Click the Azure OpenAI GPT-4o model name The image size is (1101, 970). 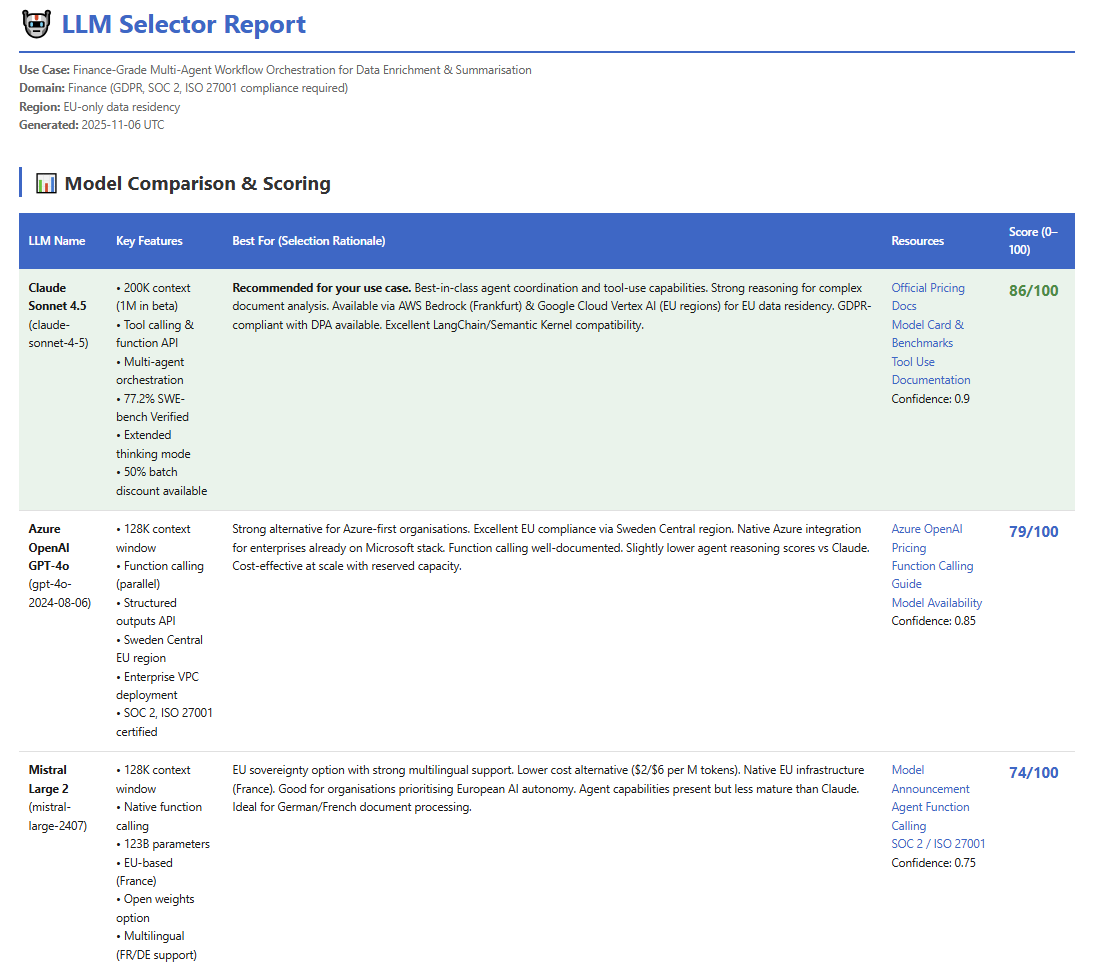point(49,547)
